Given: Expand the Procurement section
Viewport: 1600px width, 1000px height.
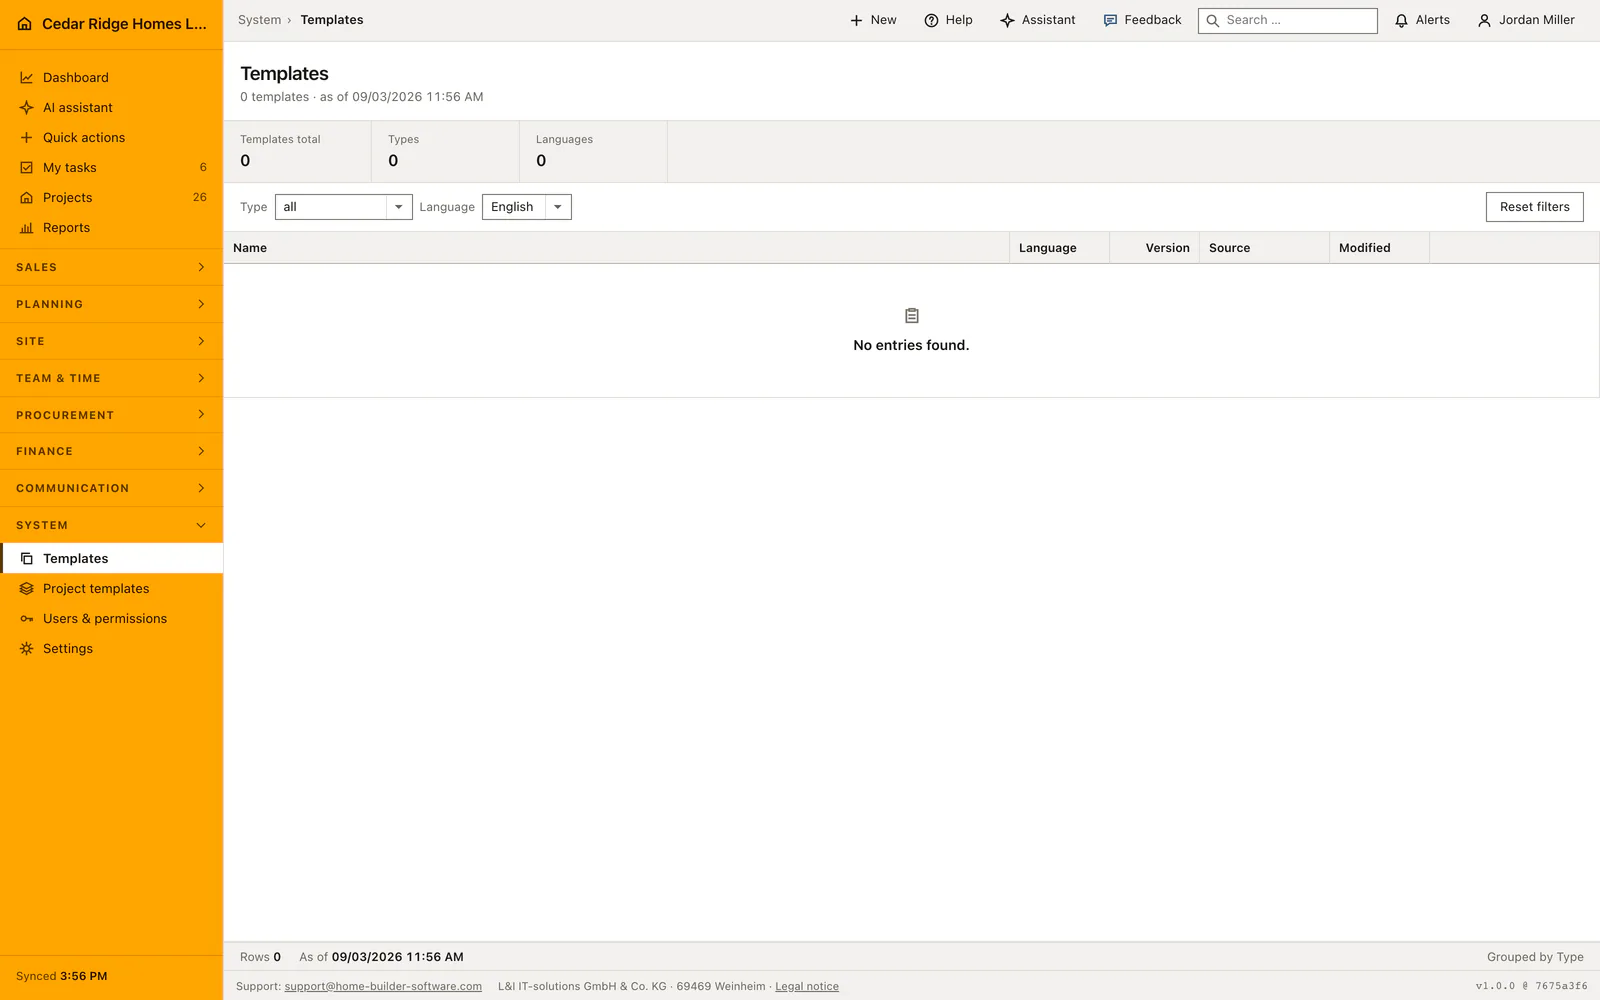Looking at the screenshot, I should tap(111, 415).
